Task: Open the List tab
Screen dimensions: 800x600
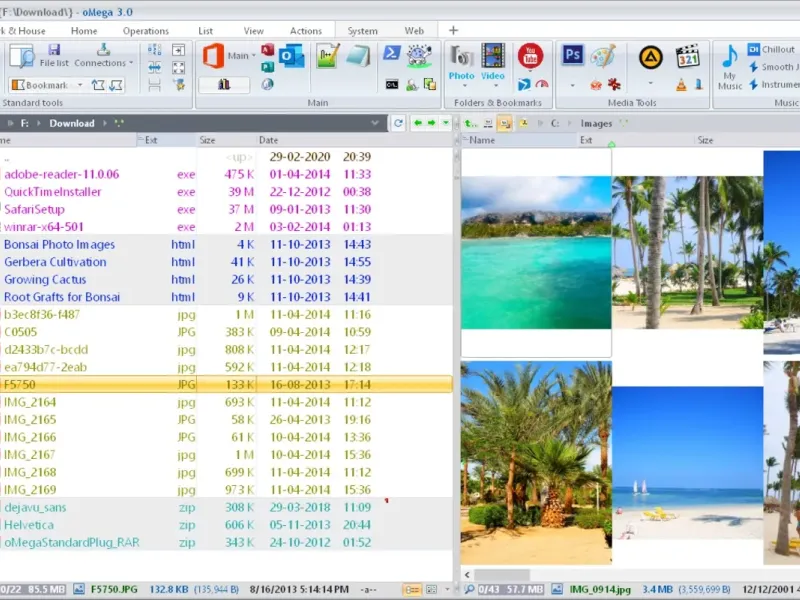Action: tap(206, 31)
